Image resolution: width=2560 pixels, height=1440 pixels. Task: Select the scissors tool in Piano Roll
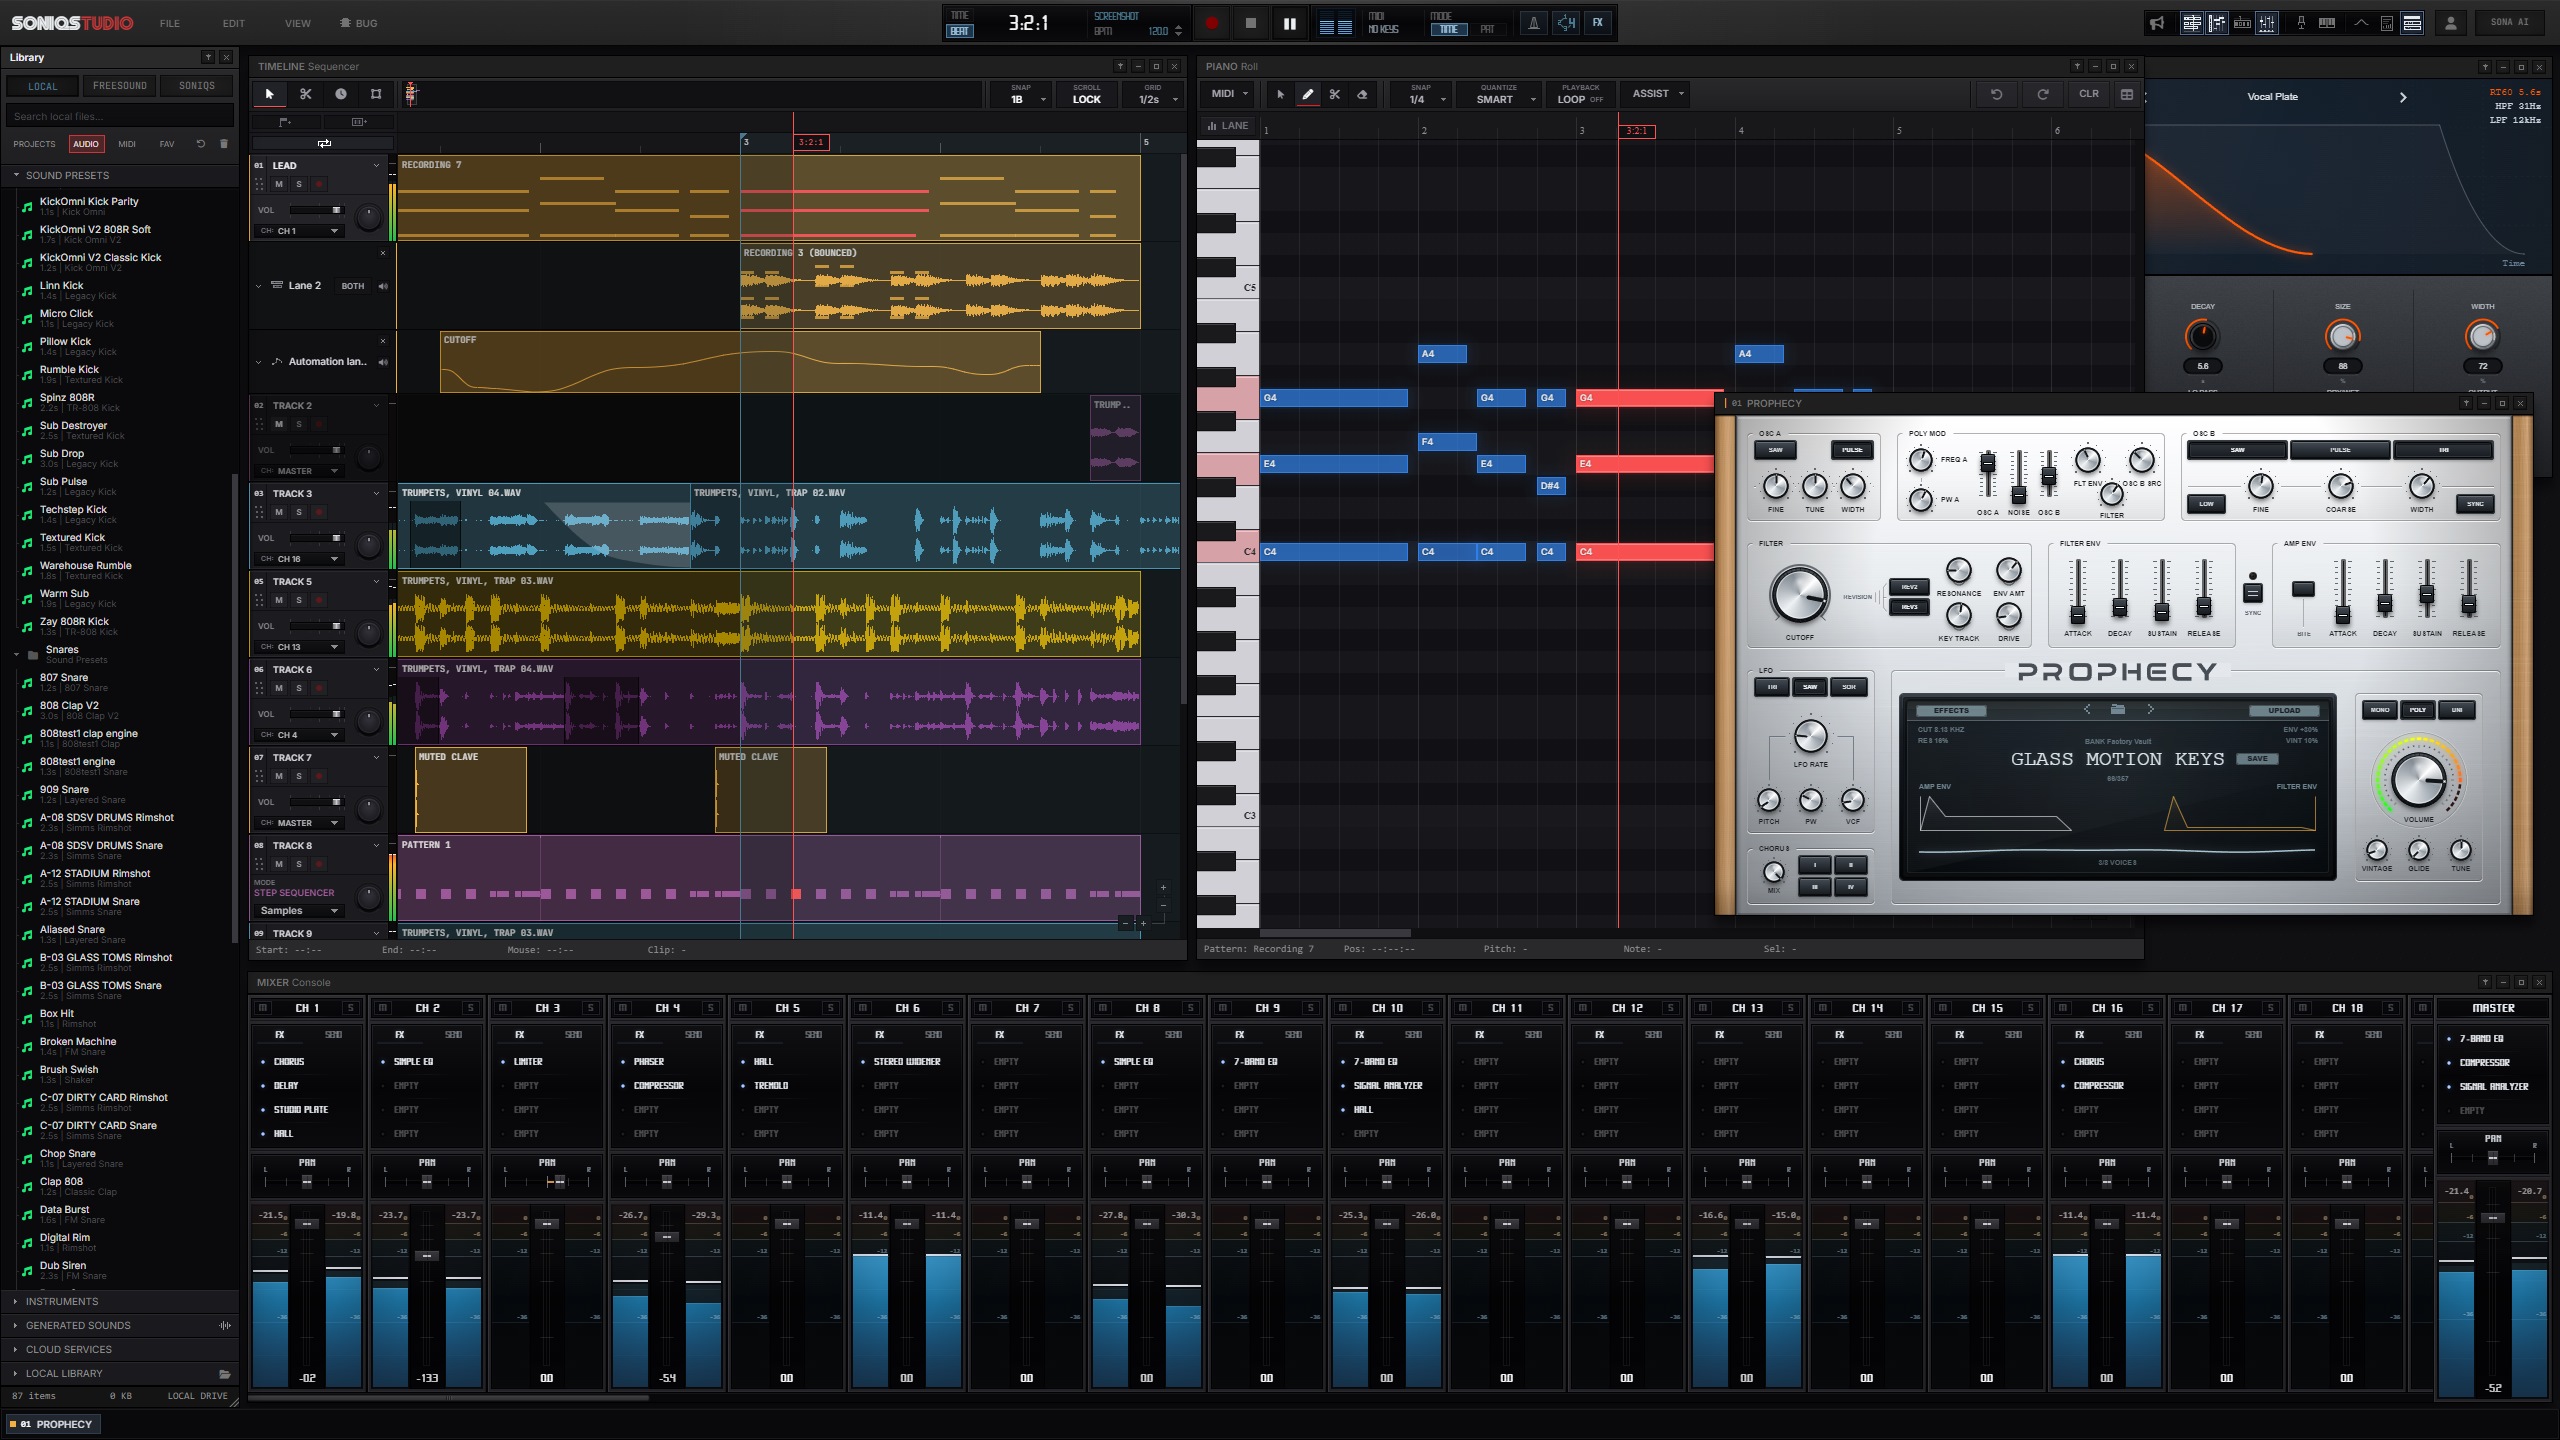tap(1334, 94)
